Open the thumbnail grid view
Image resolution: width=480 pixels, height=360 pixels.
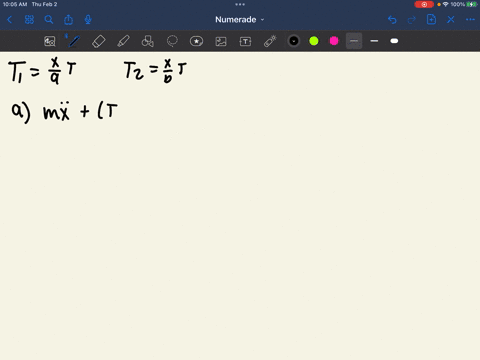point(29,20)
